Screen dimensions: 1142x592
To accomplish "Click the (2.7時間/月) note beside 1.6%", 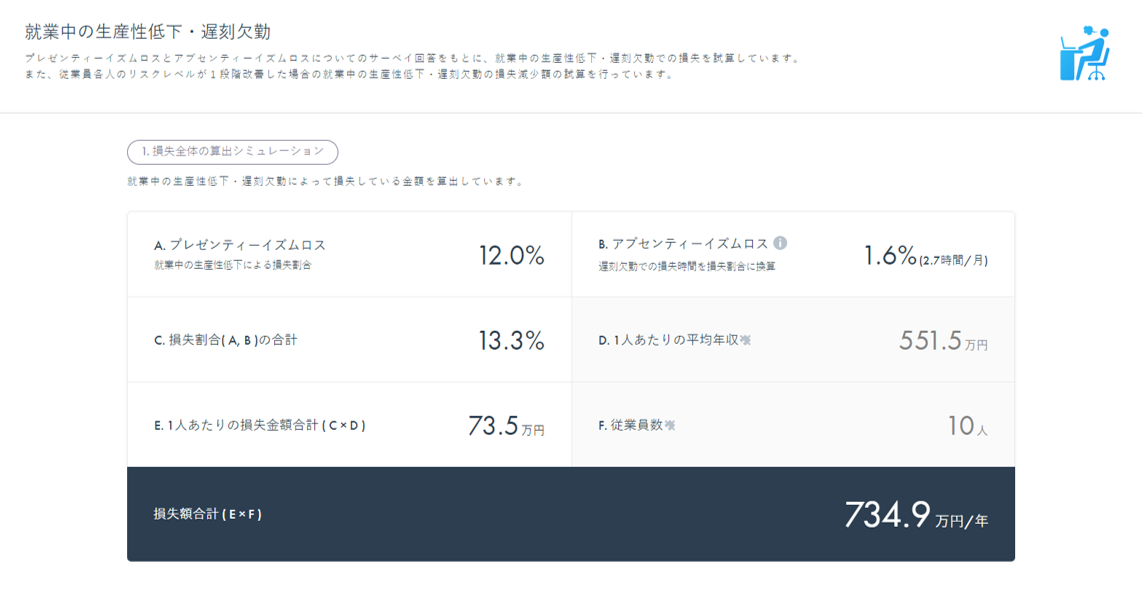I will 954,260.
